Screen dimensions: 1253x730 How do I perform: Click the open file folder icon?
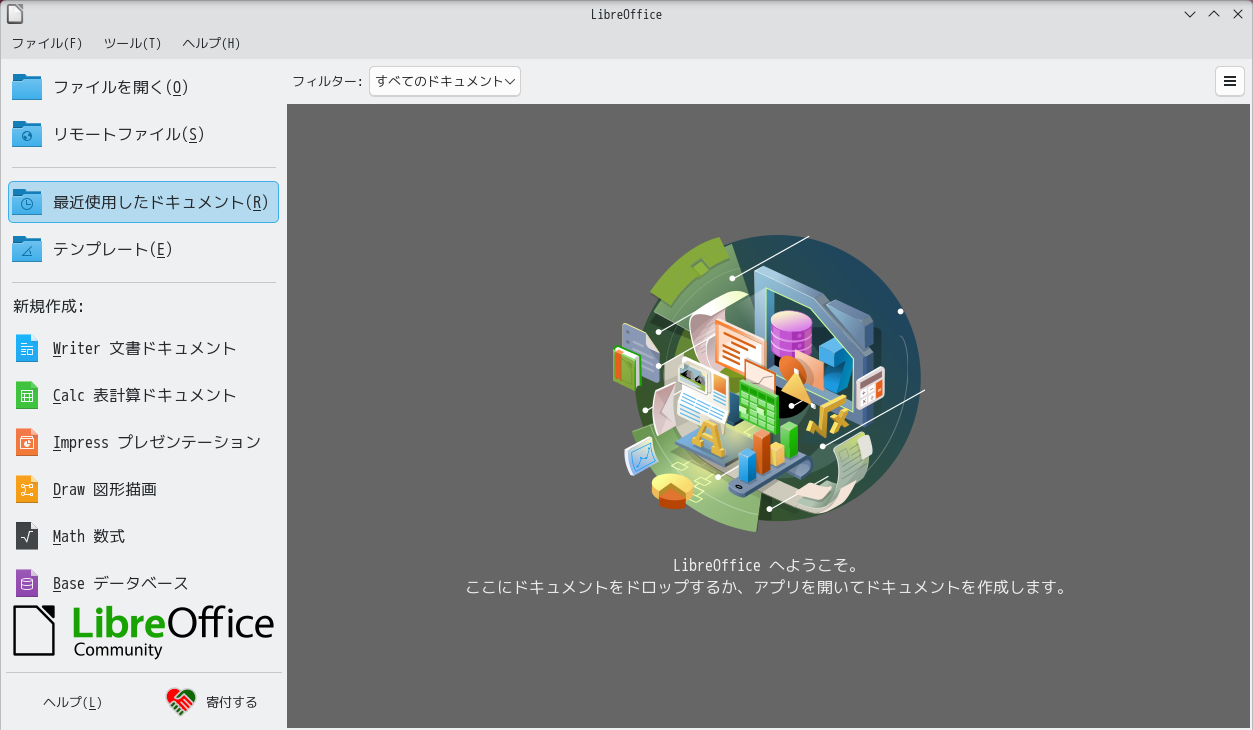point(26,87)
